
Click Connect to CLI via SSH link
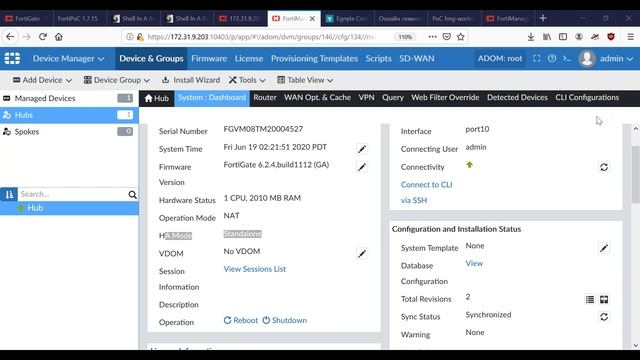pos(427,192)
